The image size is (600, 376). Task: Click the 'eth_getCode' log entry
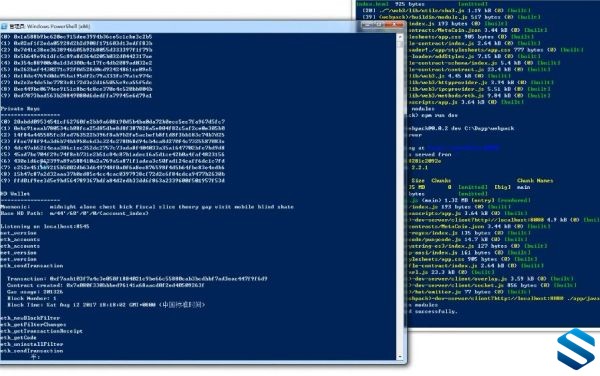coord(18,338)
